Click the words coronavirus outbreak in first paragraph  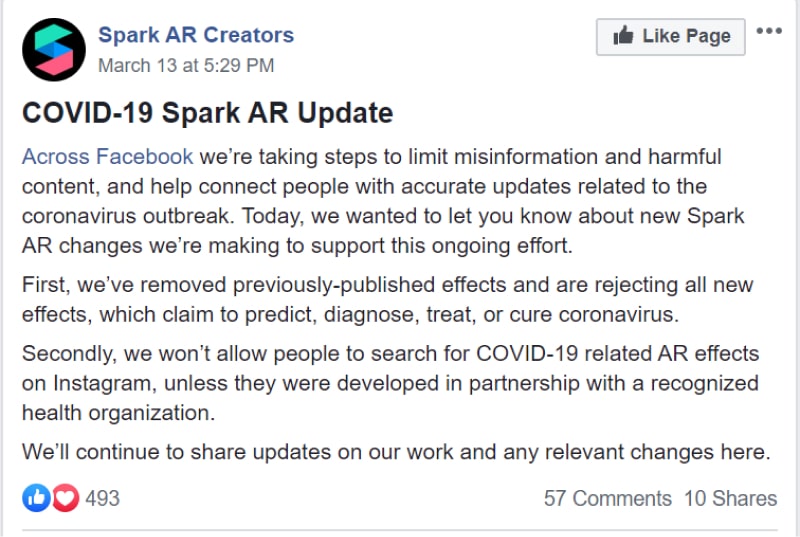[128, 216]
